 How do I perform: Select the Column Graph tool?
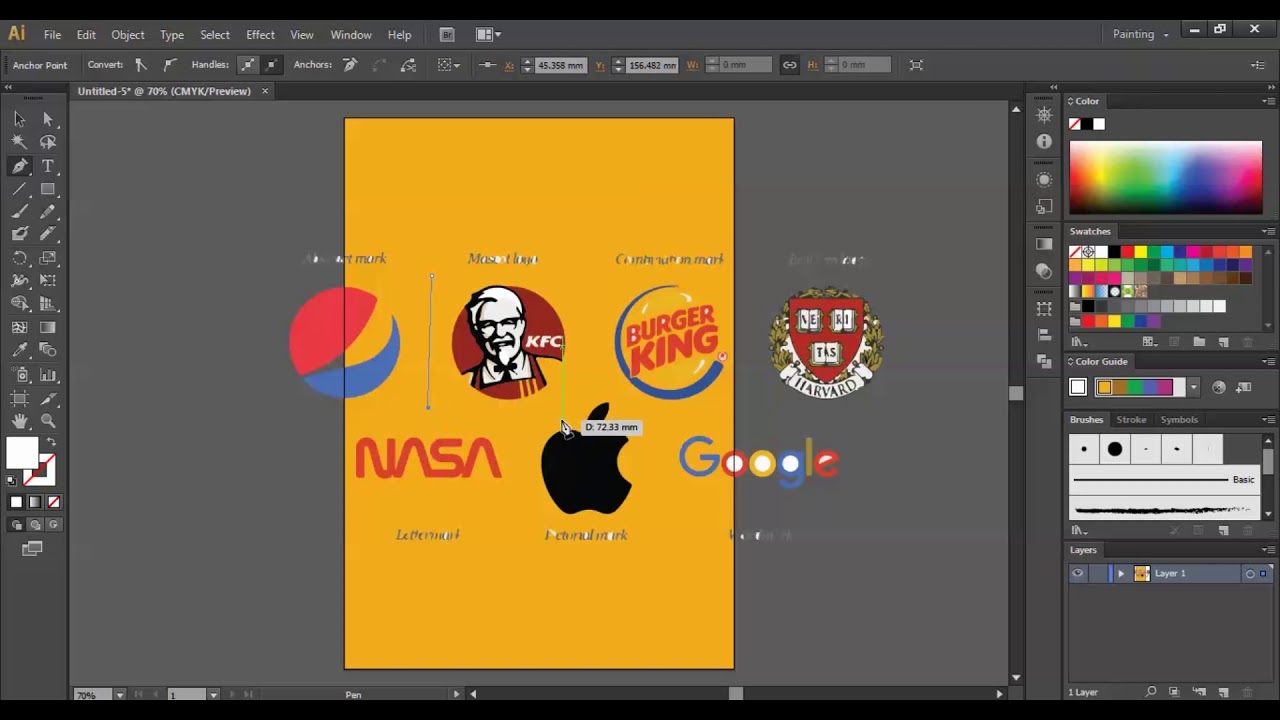point(47,375)
